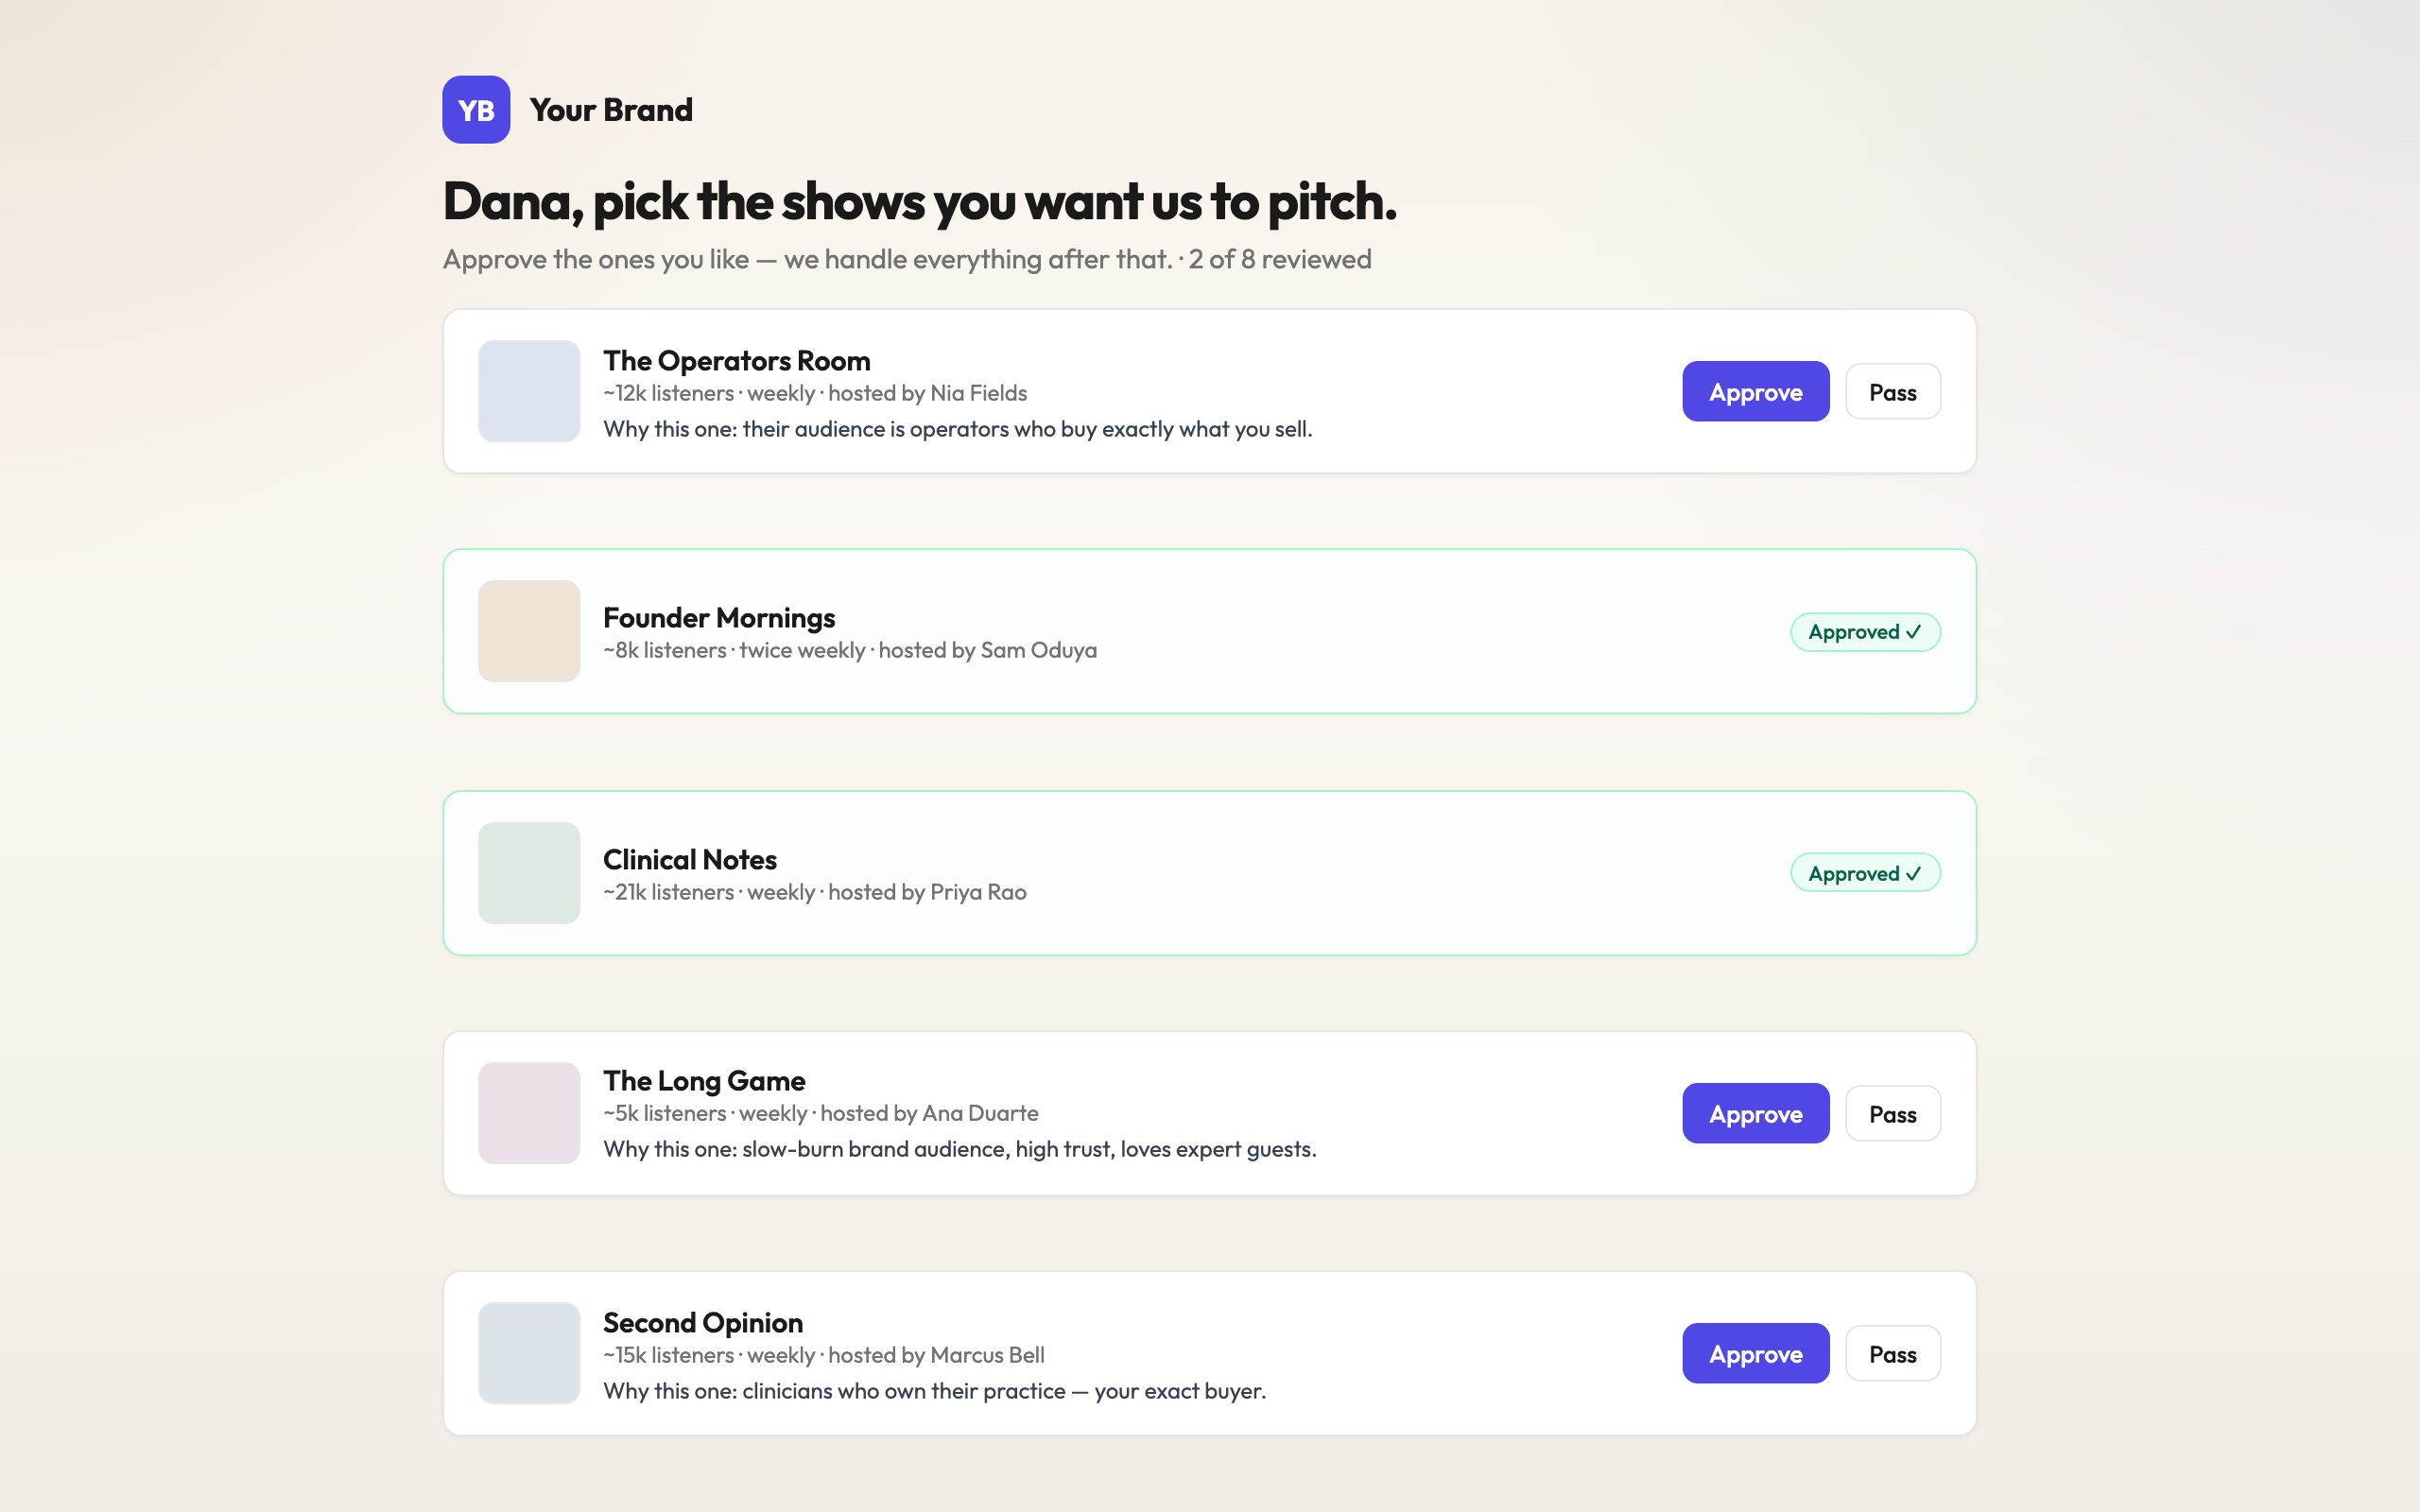Viewport: 2420px width, 1512px height.
Task: Toggle Approved badge on Clinical Notes
Action: click(1865, 873)
